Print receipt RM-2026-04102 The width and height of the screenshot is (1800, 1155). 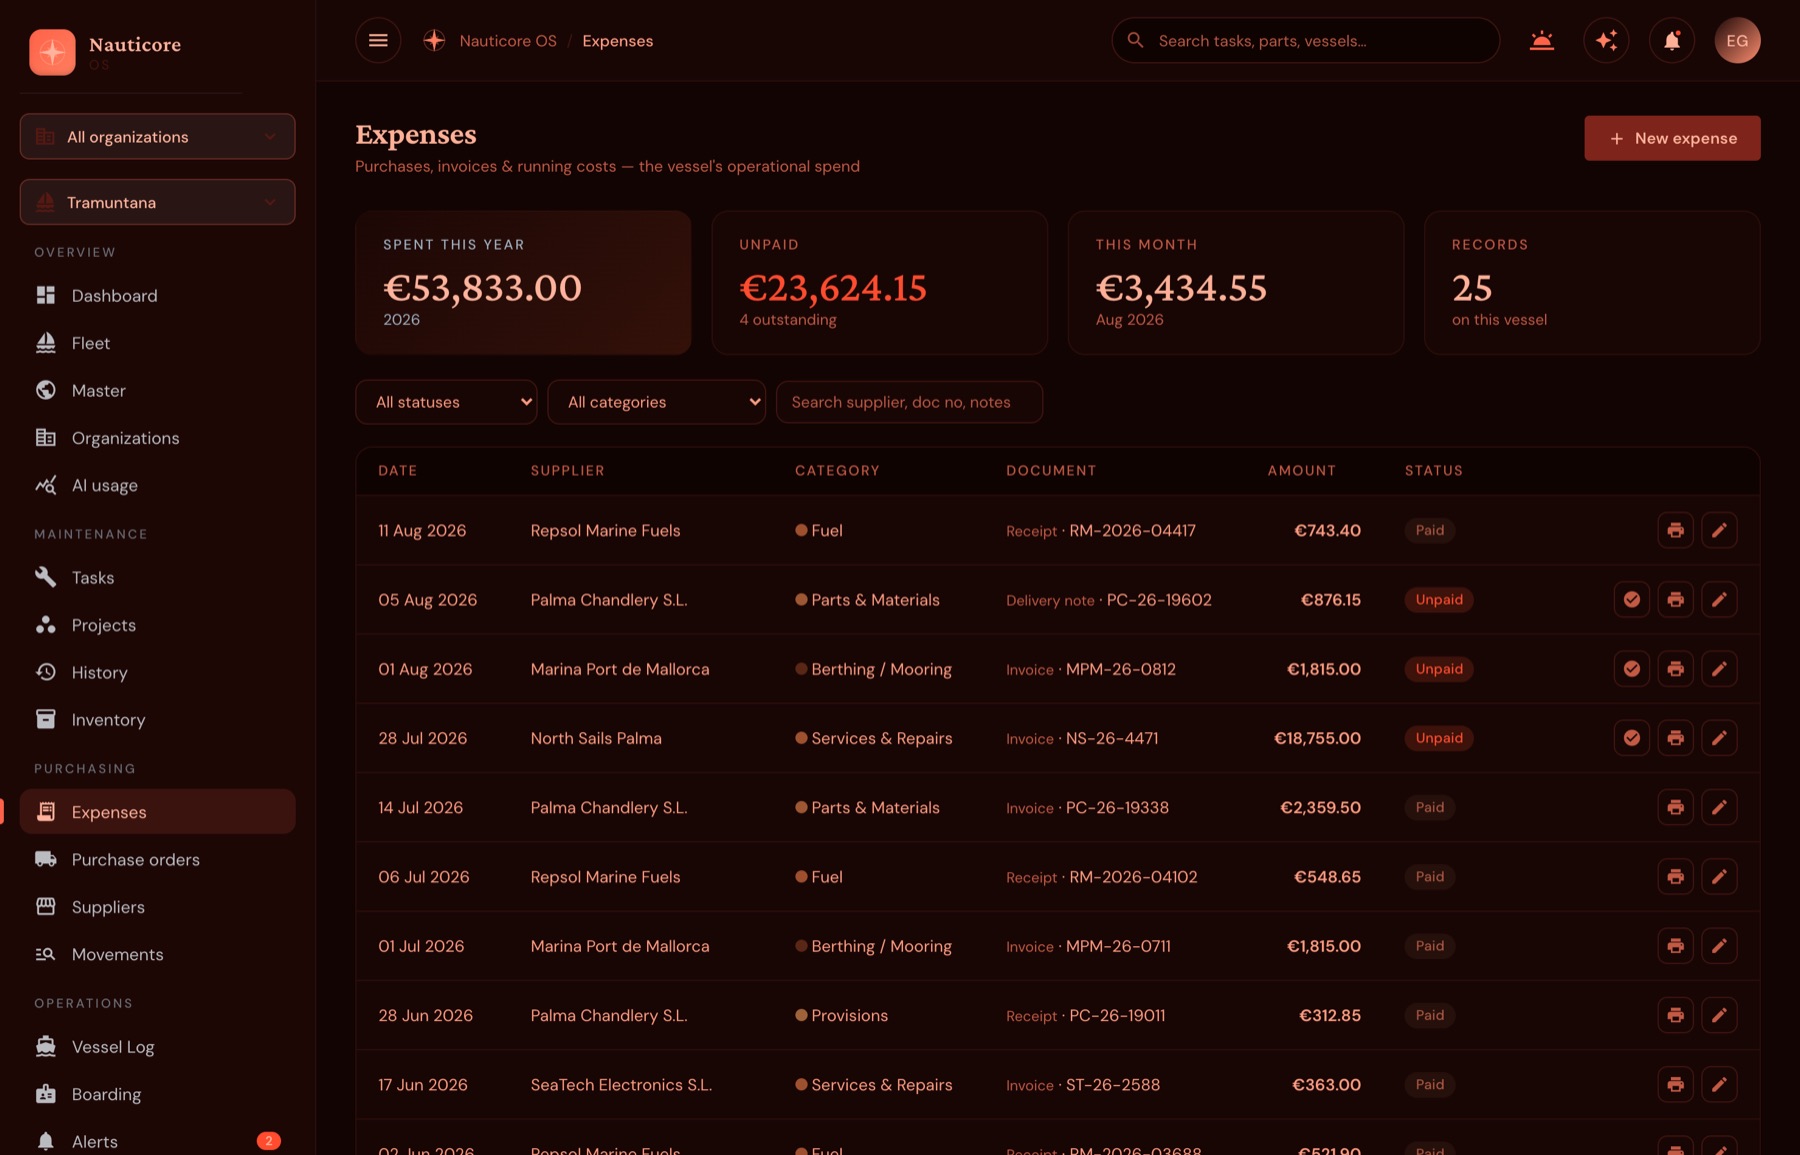pyautogui.click(x=1675, y=877)
